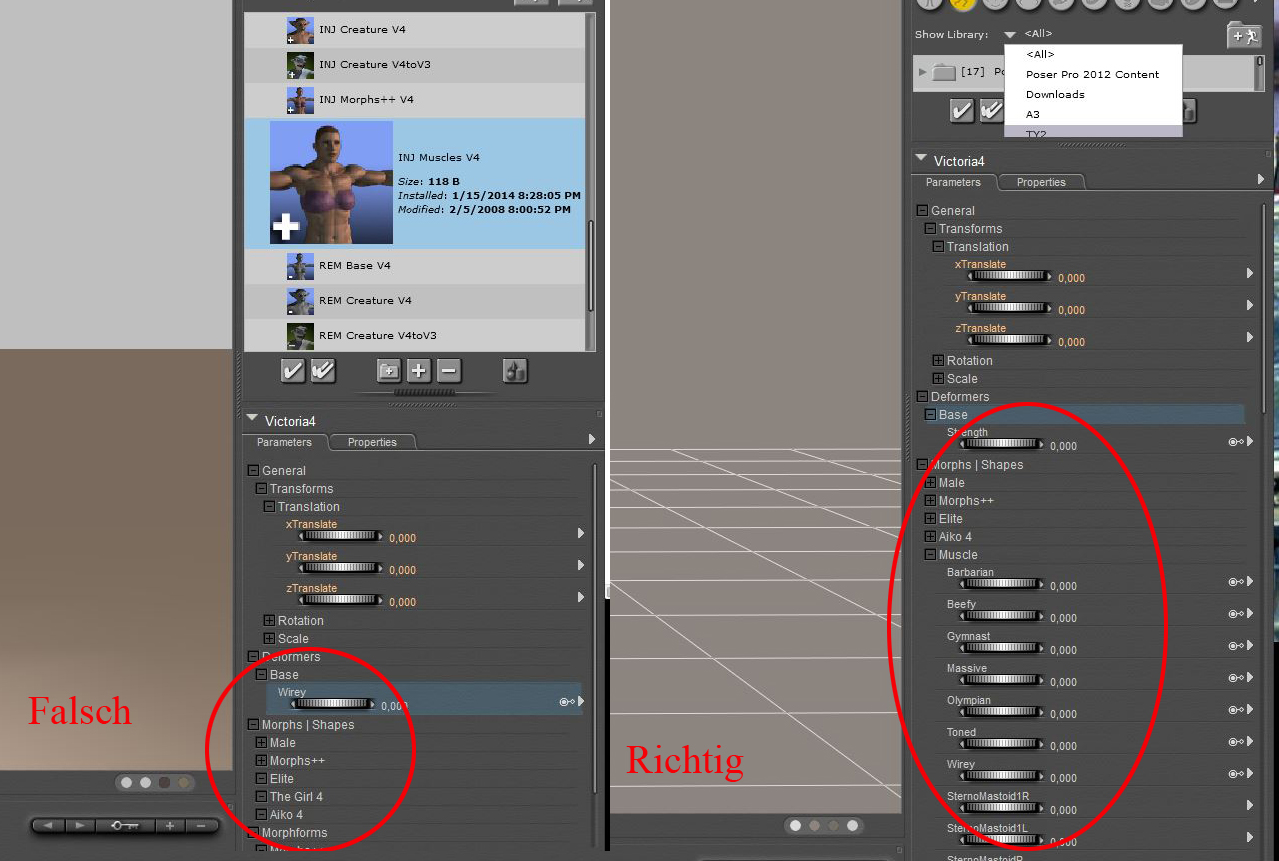
Task: Click the add figure folder icon beside Show Library
Action: point(1243,36)
